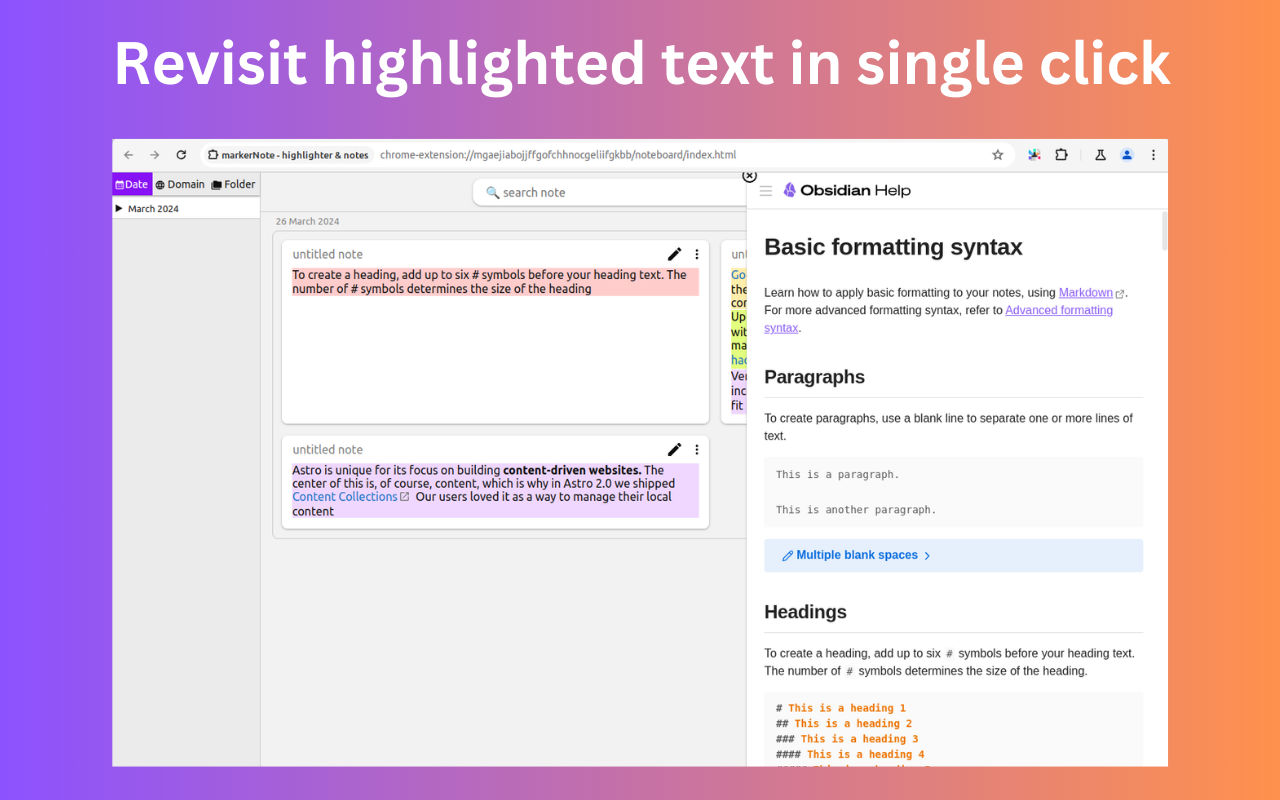
Task: Click the Chrome Labs flask icon
Action: 1100,155
